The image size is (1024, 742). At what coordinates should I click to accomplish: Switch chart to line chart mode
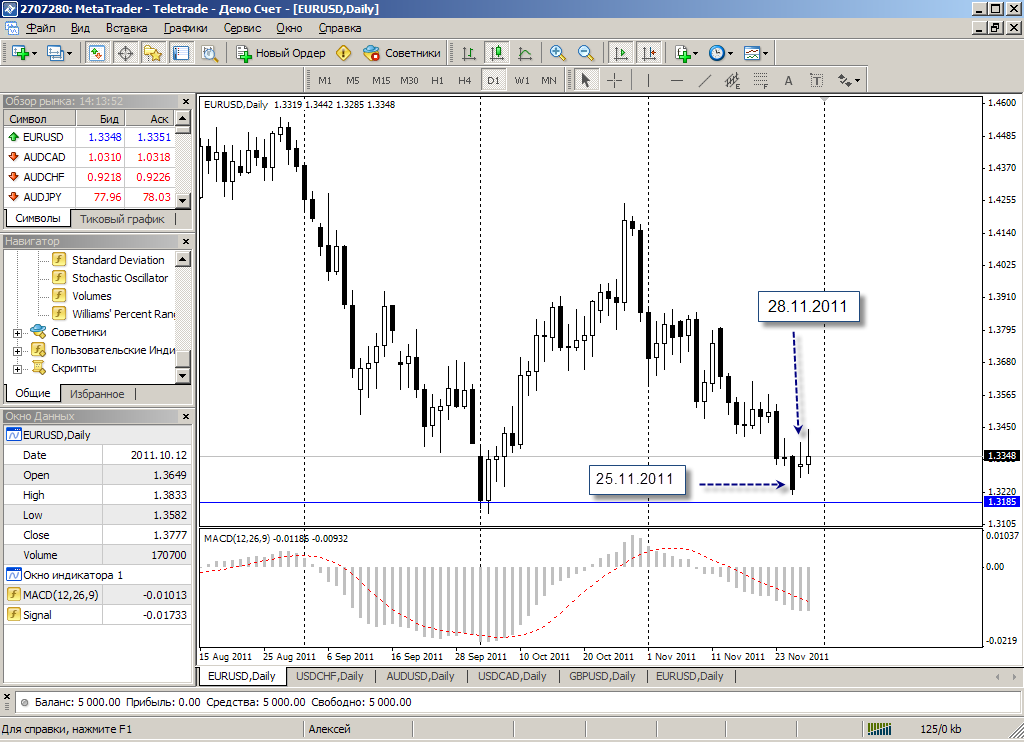click(x=524, y=53)
